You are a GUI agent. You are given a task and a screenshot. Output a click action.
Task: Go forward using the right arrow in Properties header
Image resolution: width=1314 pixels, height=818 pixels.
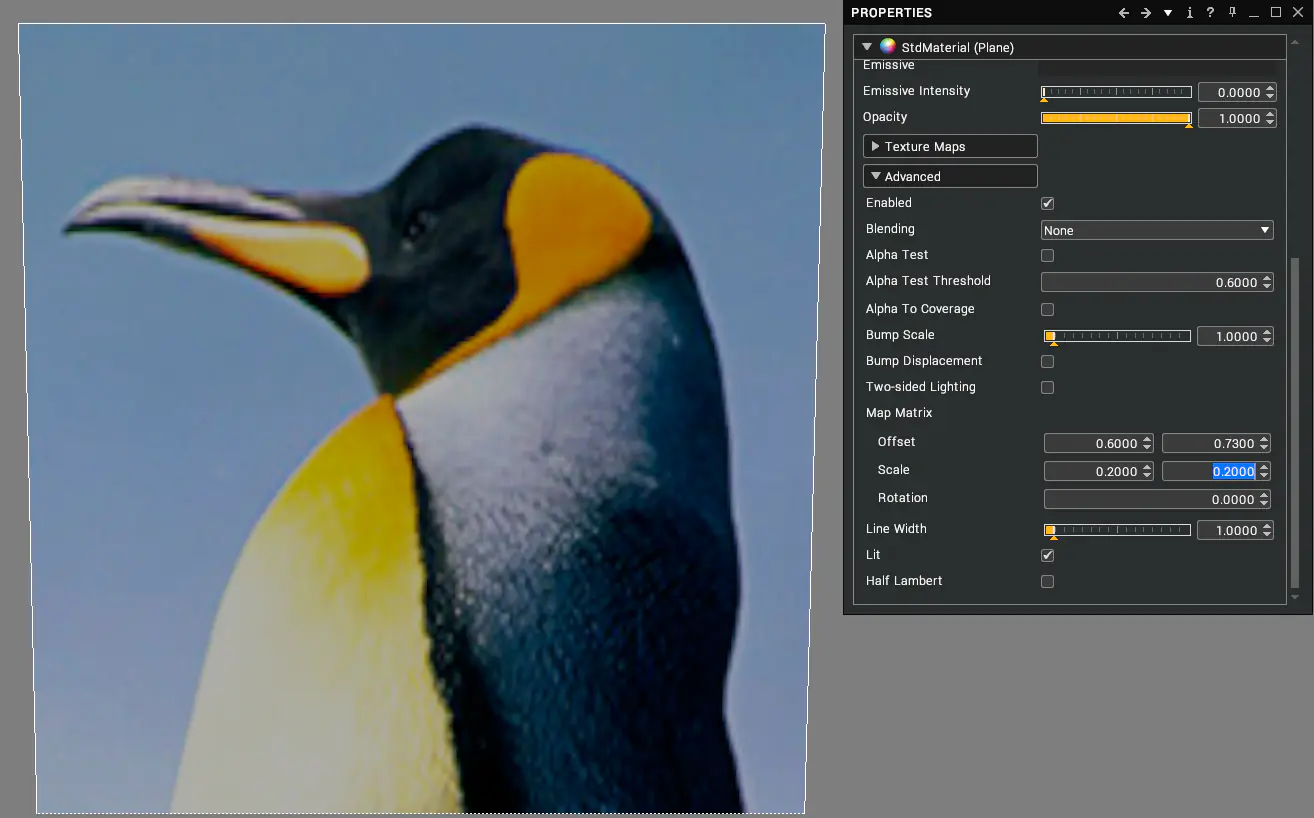click(1146, 13)
